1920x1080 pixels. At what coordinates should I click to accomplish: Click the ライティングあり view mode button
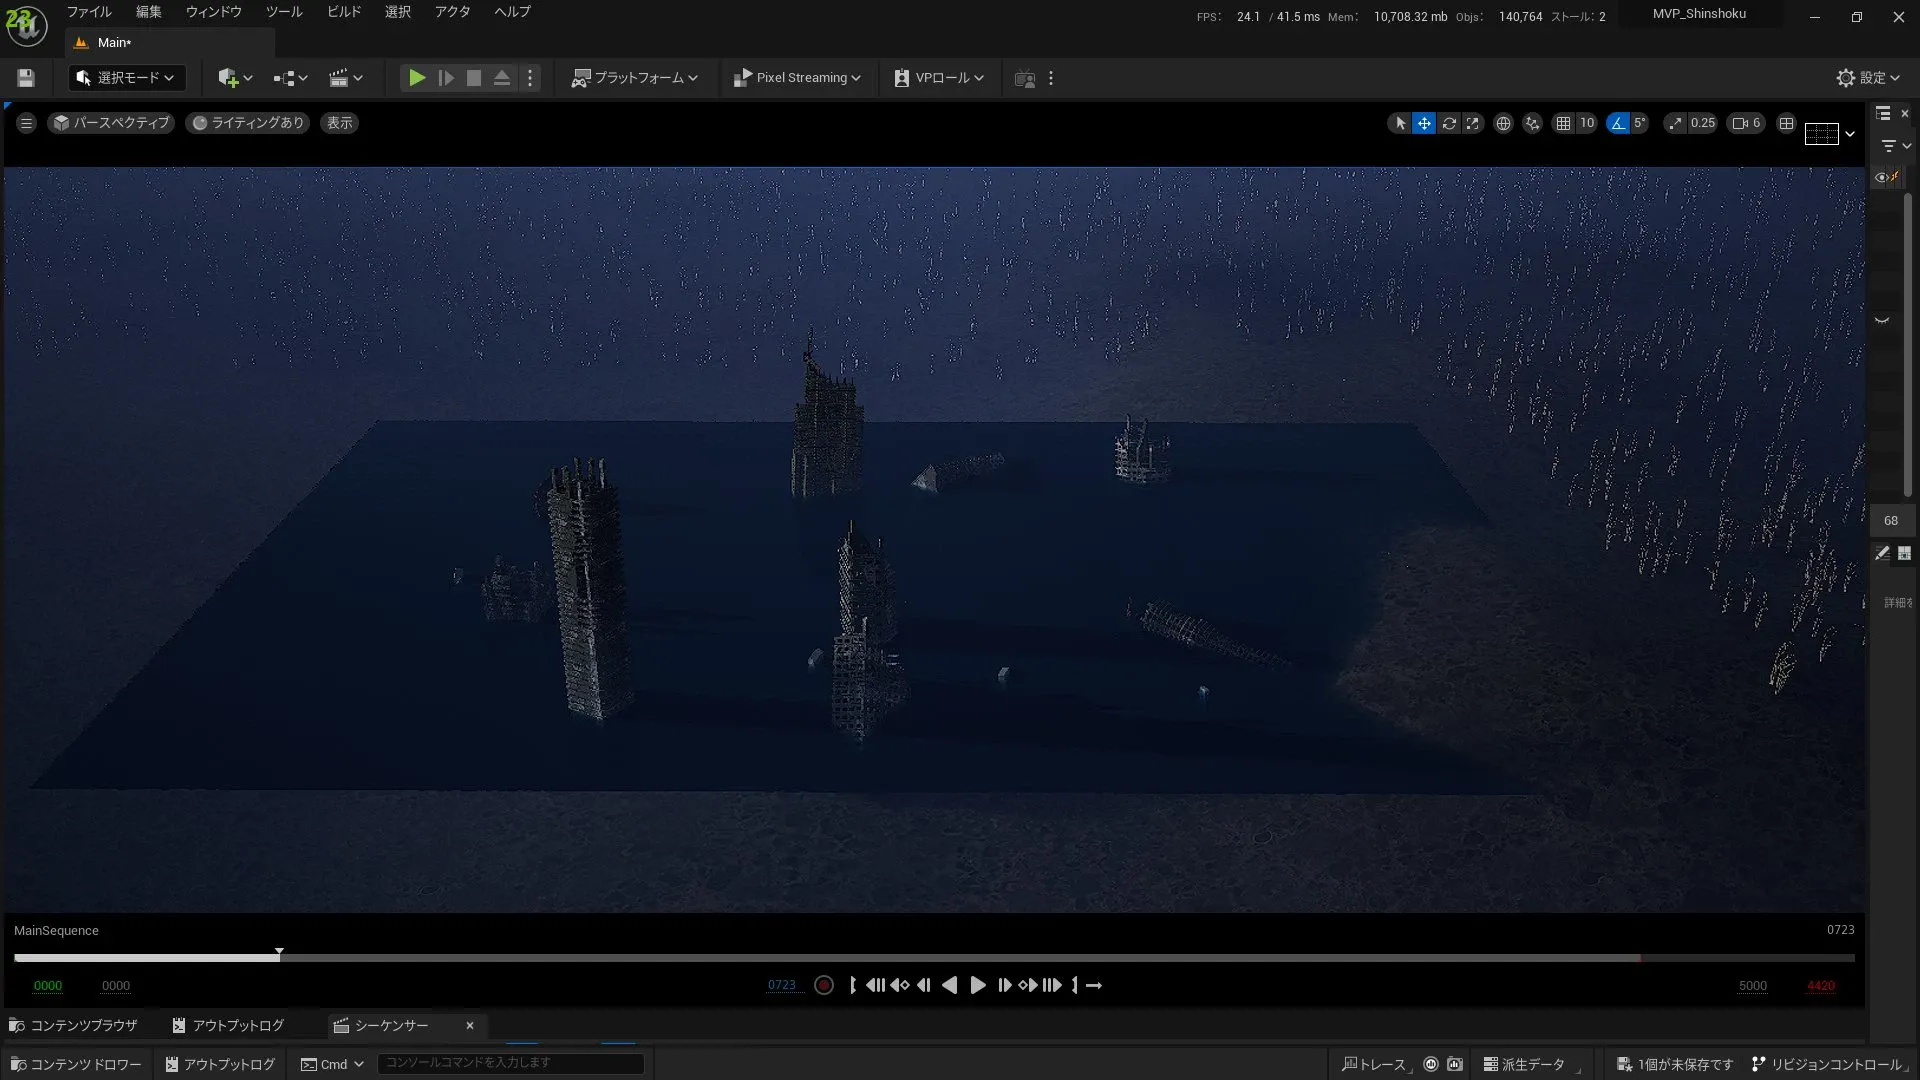click(248, 123)
